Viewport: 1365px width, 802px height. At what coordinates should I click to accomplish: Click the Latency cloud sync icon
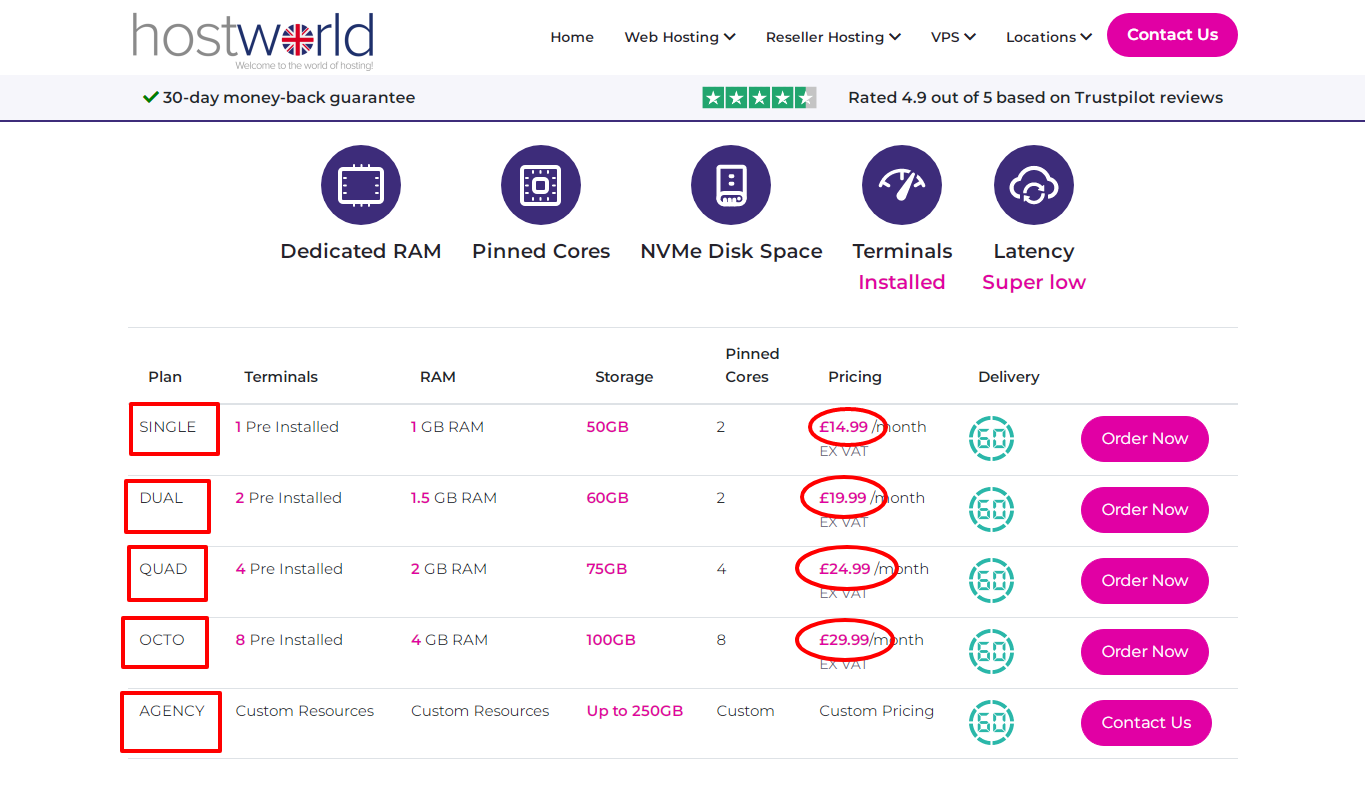point(1034,186)
